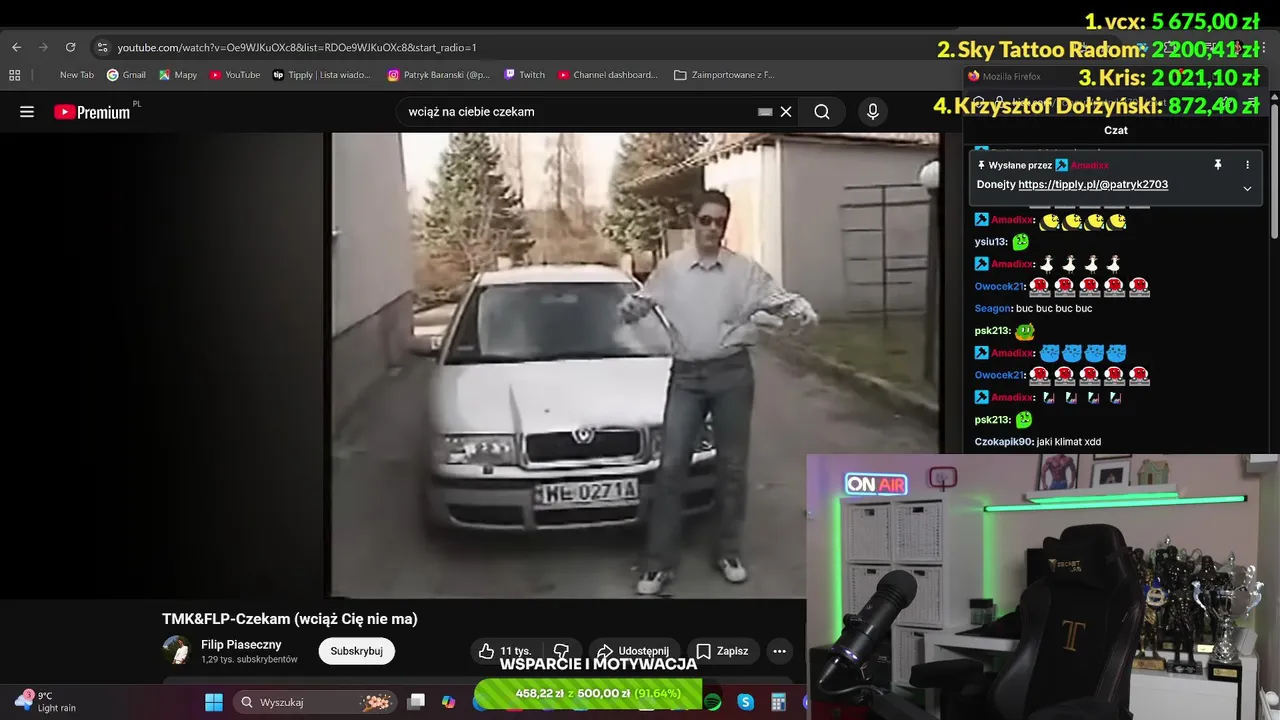Open Skype from the taskbar
Image resolution: width=1280 pixels, height=720 pixels.
point(746,702)
